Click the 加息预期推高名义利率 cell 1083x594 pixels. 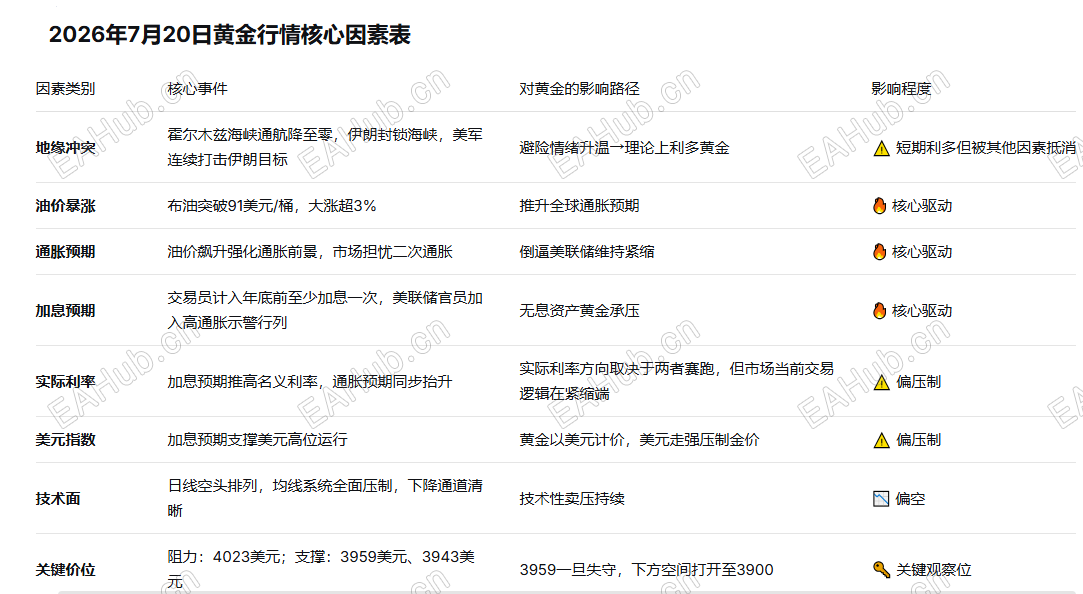click(x=309, y=382)
